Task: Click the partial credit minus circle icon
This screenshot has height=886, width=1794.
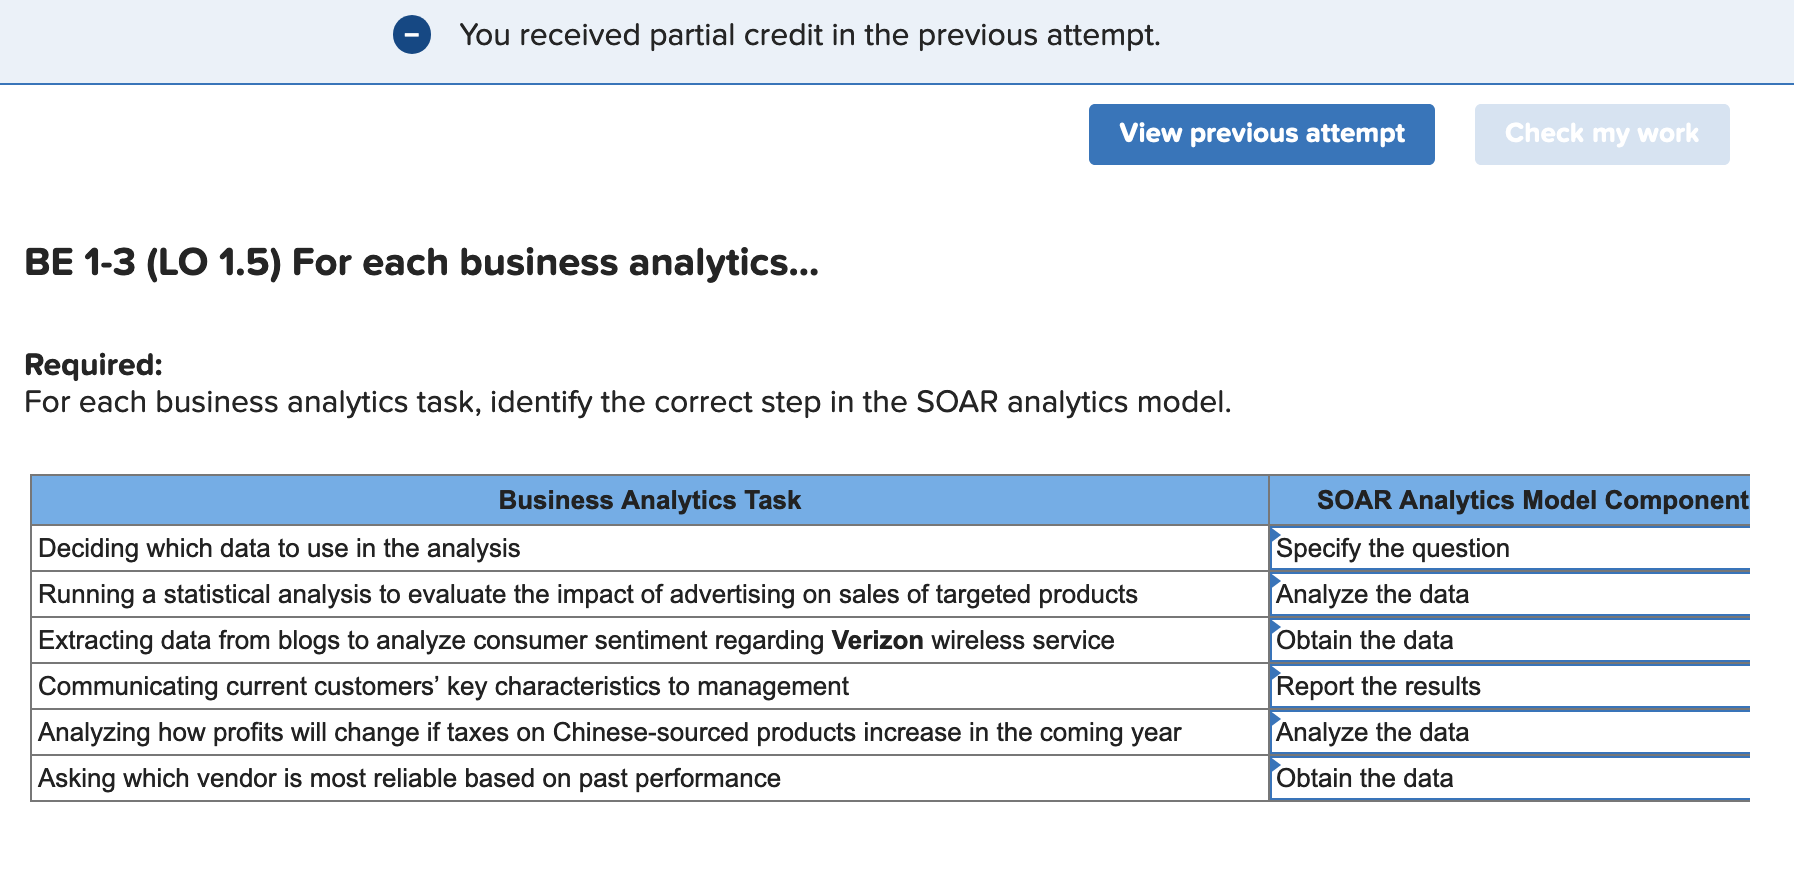Action: coord(412,35)
